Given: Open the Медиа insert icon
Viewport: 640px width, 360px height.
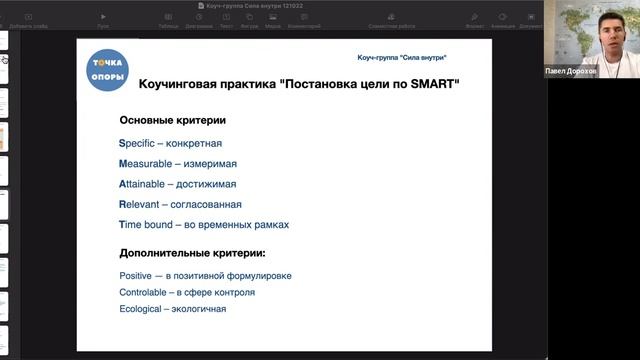Looking at the screenshot, I should coord(273,17).
